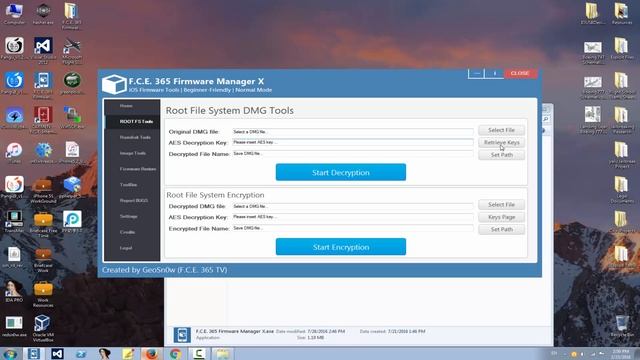The height and width of the screenshot is (360, 640).
Task: Open Legal in the sidebar
Action: 132,248
